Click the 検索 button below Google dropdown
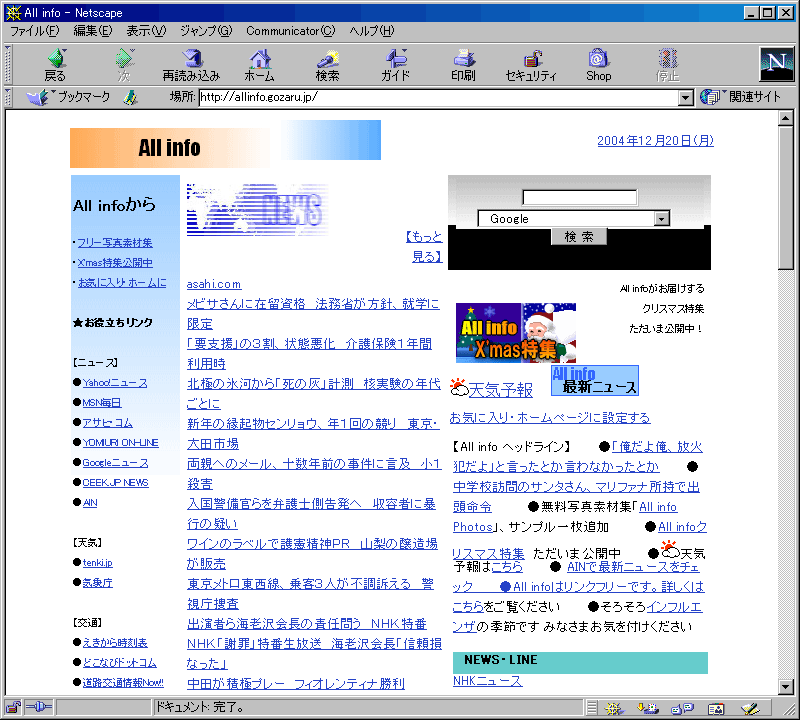Image resolution: width=800 pixels, height=720 pixels. pyautogui.click(x=579, y=236)
